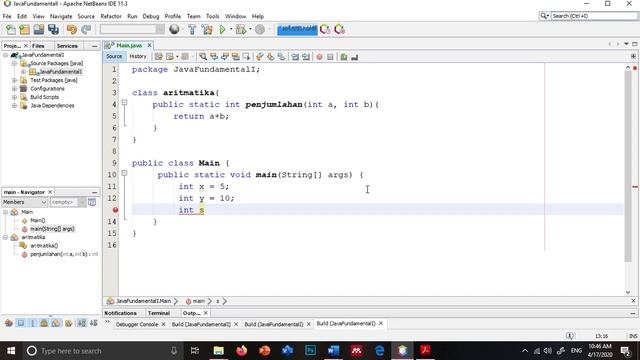This screenshot has height=360, width=640.
Task: Close the Main.java editor tab
Action: pos(149,45)
